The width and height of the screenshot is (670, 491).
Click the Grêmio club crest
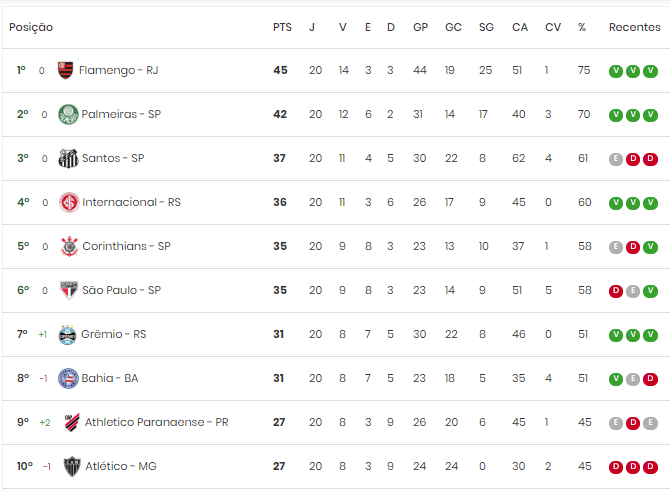(68, 335)
